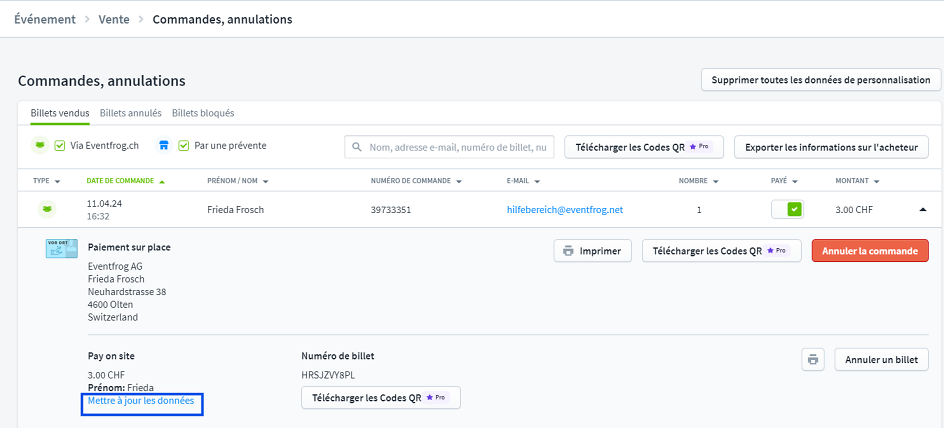Open the Billets bloqués tab
Viewport: 944px width, 428px height.
(x=203, y=113)
